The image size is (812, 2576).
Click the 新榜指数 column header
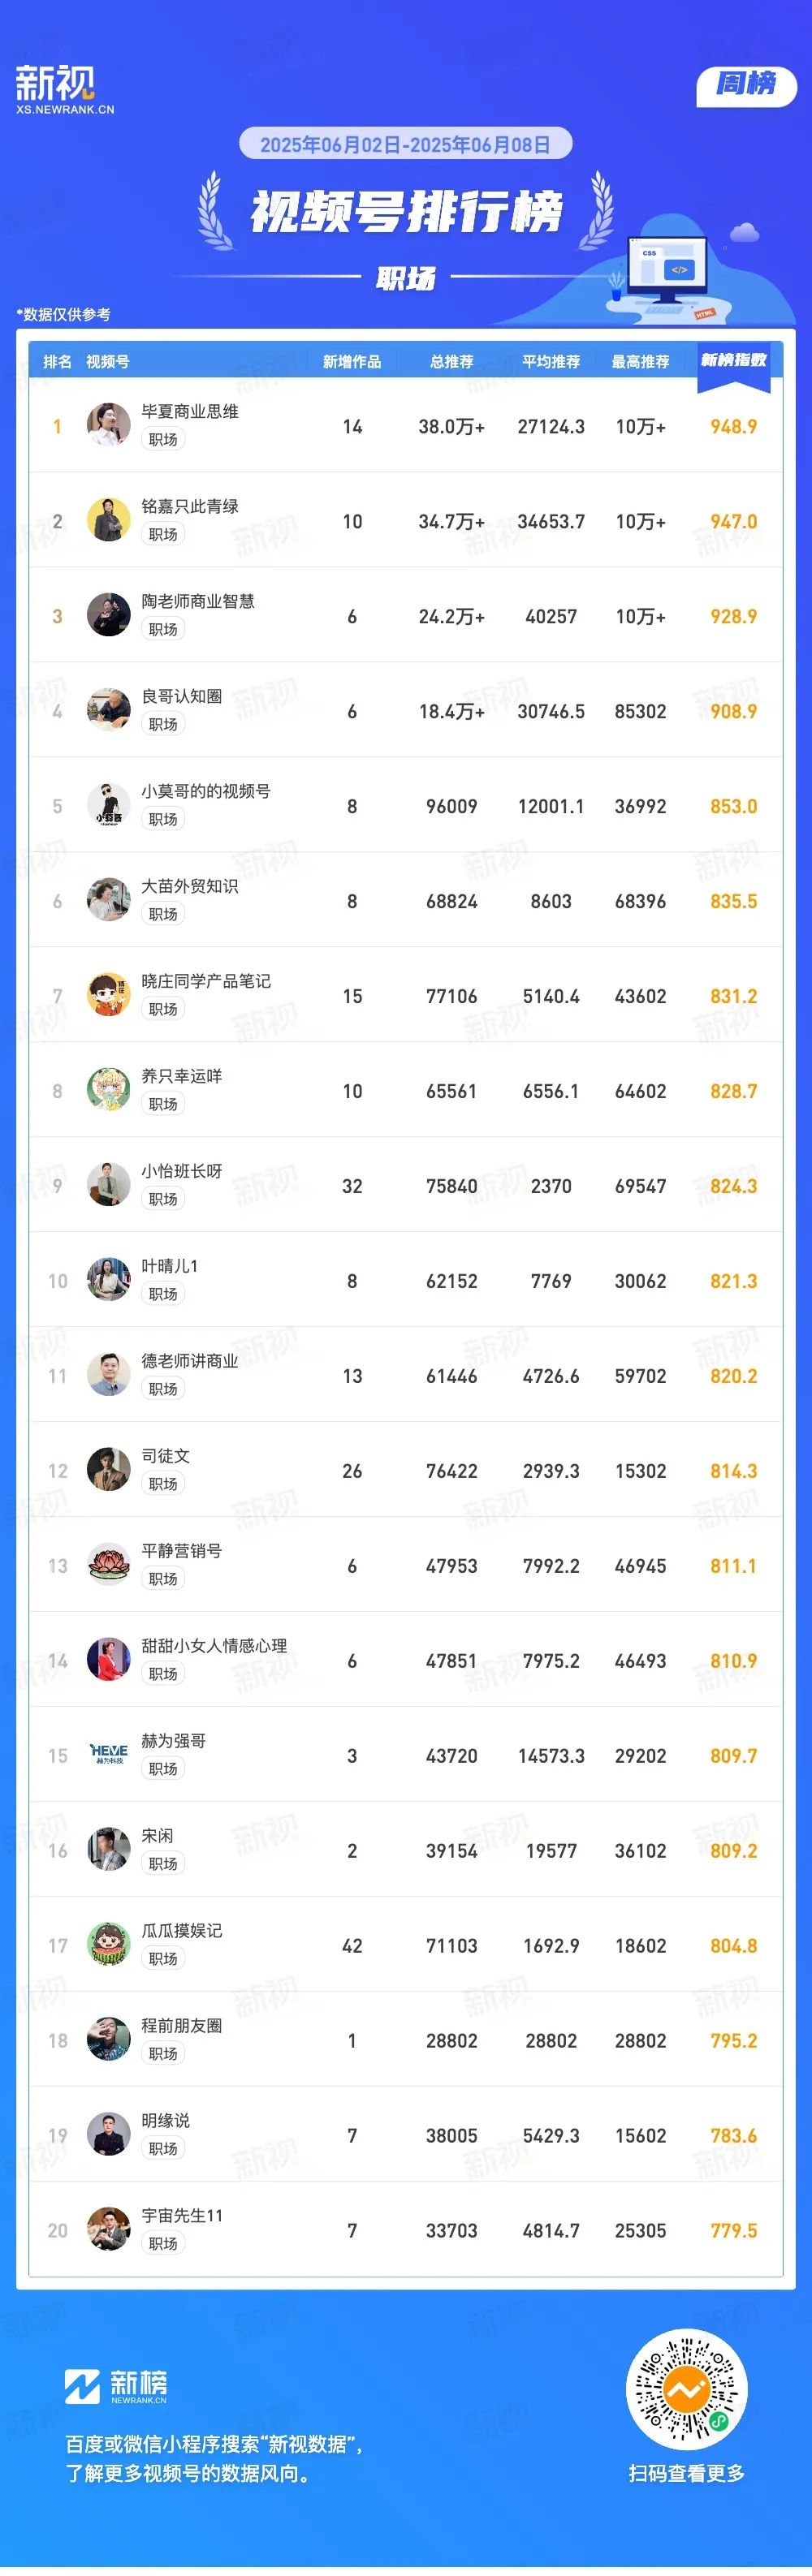coord(733,360)
